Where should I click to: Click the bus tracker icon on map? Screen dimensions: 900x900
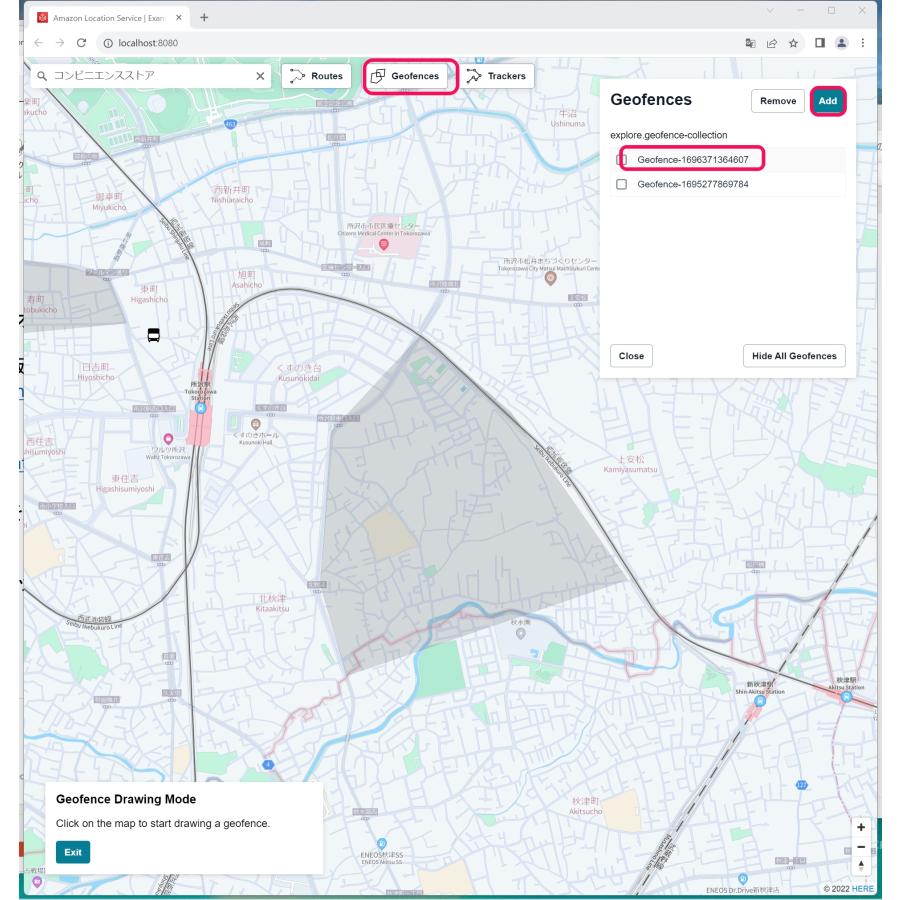tap(153, 335)
